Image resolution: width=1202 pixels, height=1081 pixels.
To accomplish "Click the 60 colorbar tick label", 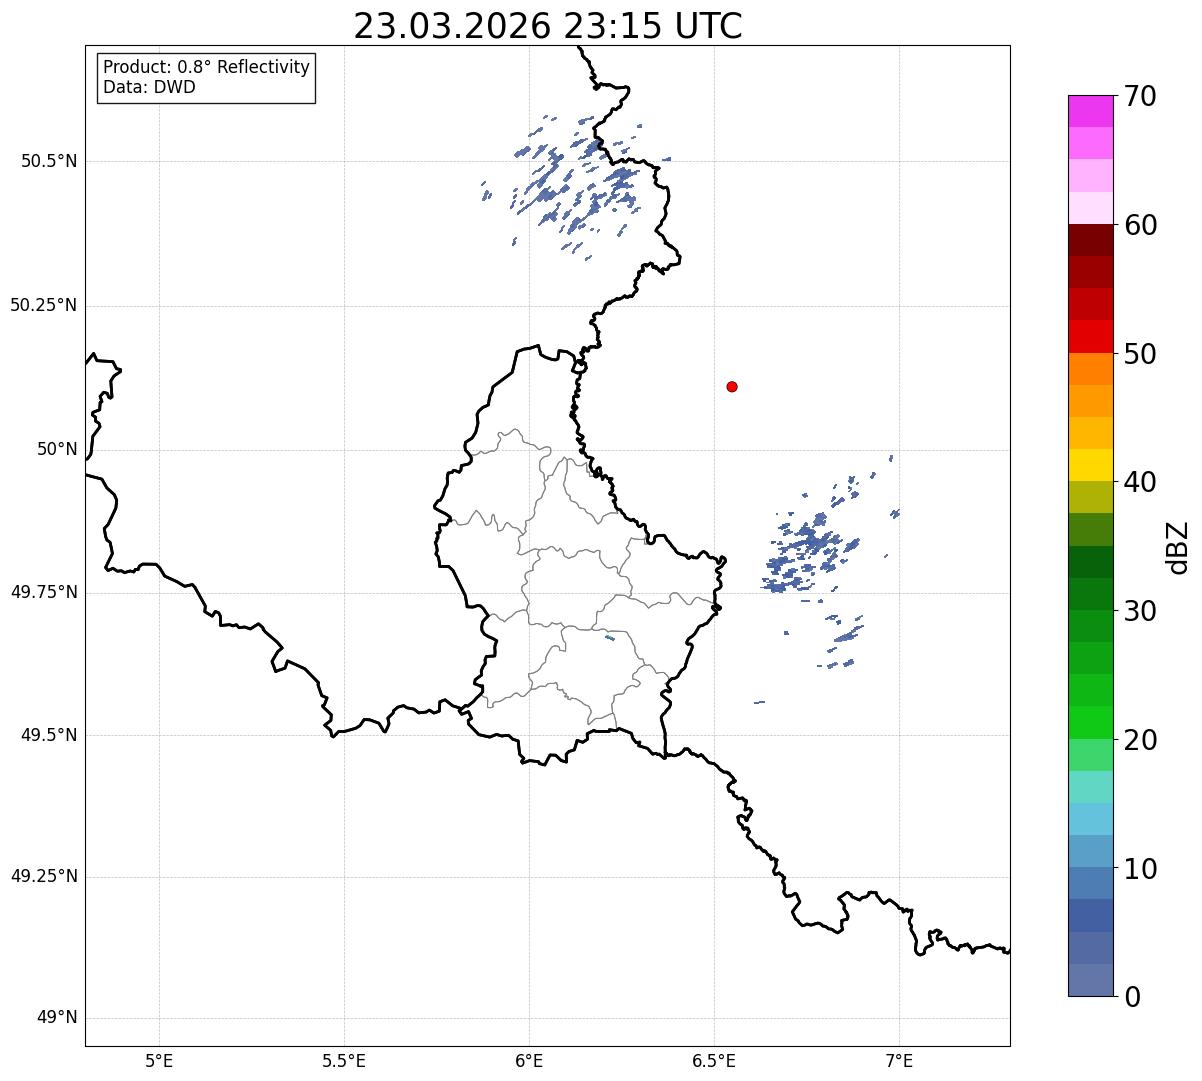I will coord(1140,225).
